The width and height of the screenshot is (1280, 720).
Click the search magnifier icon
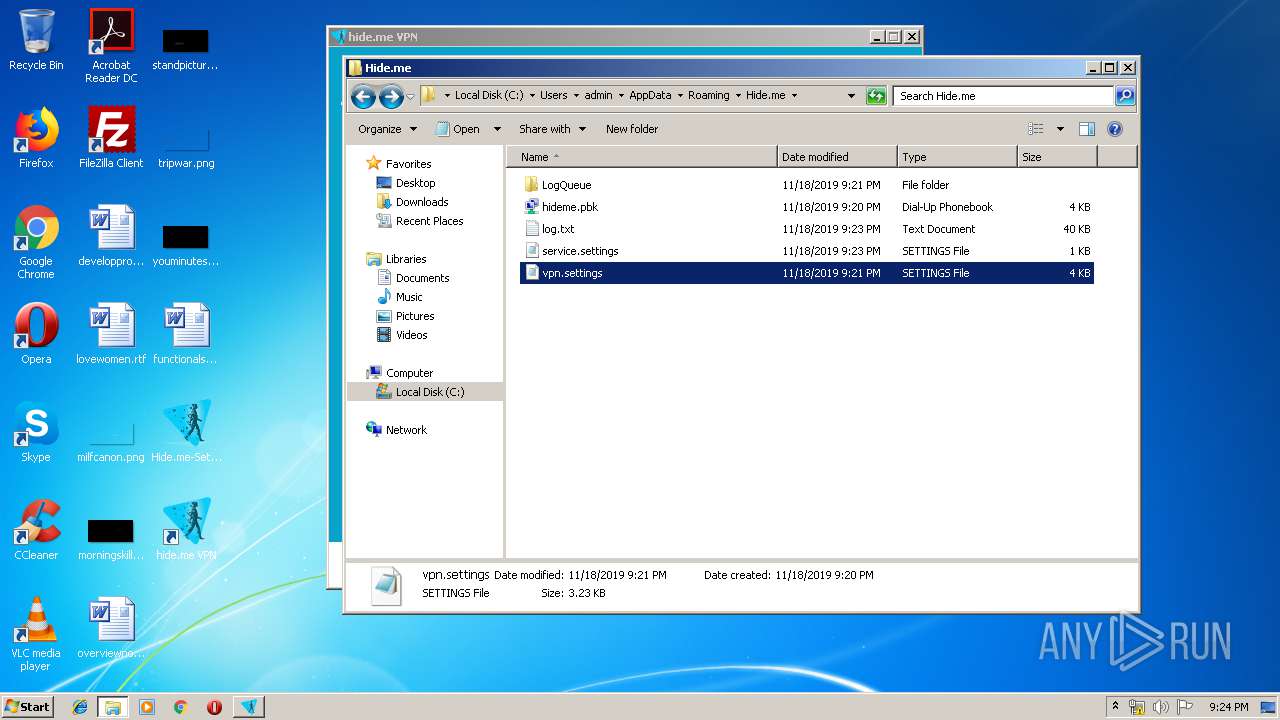pyautogui.click(x=1125, y=96)
